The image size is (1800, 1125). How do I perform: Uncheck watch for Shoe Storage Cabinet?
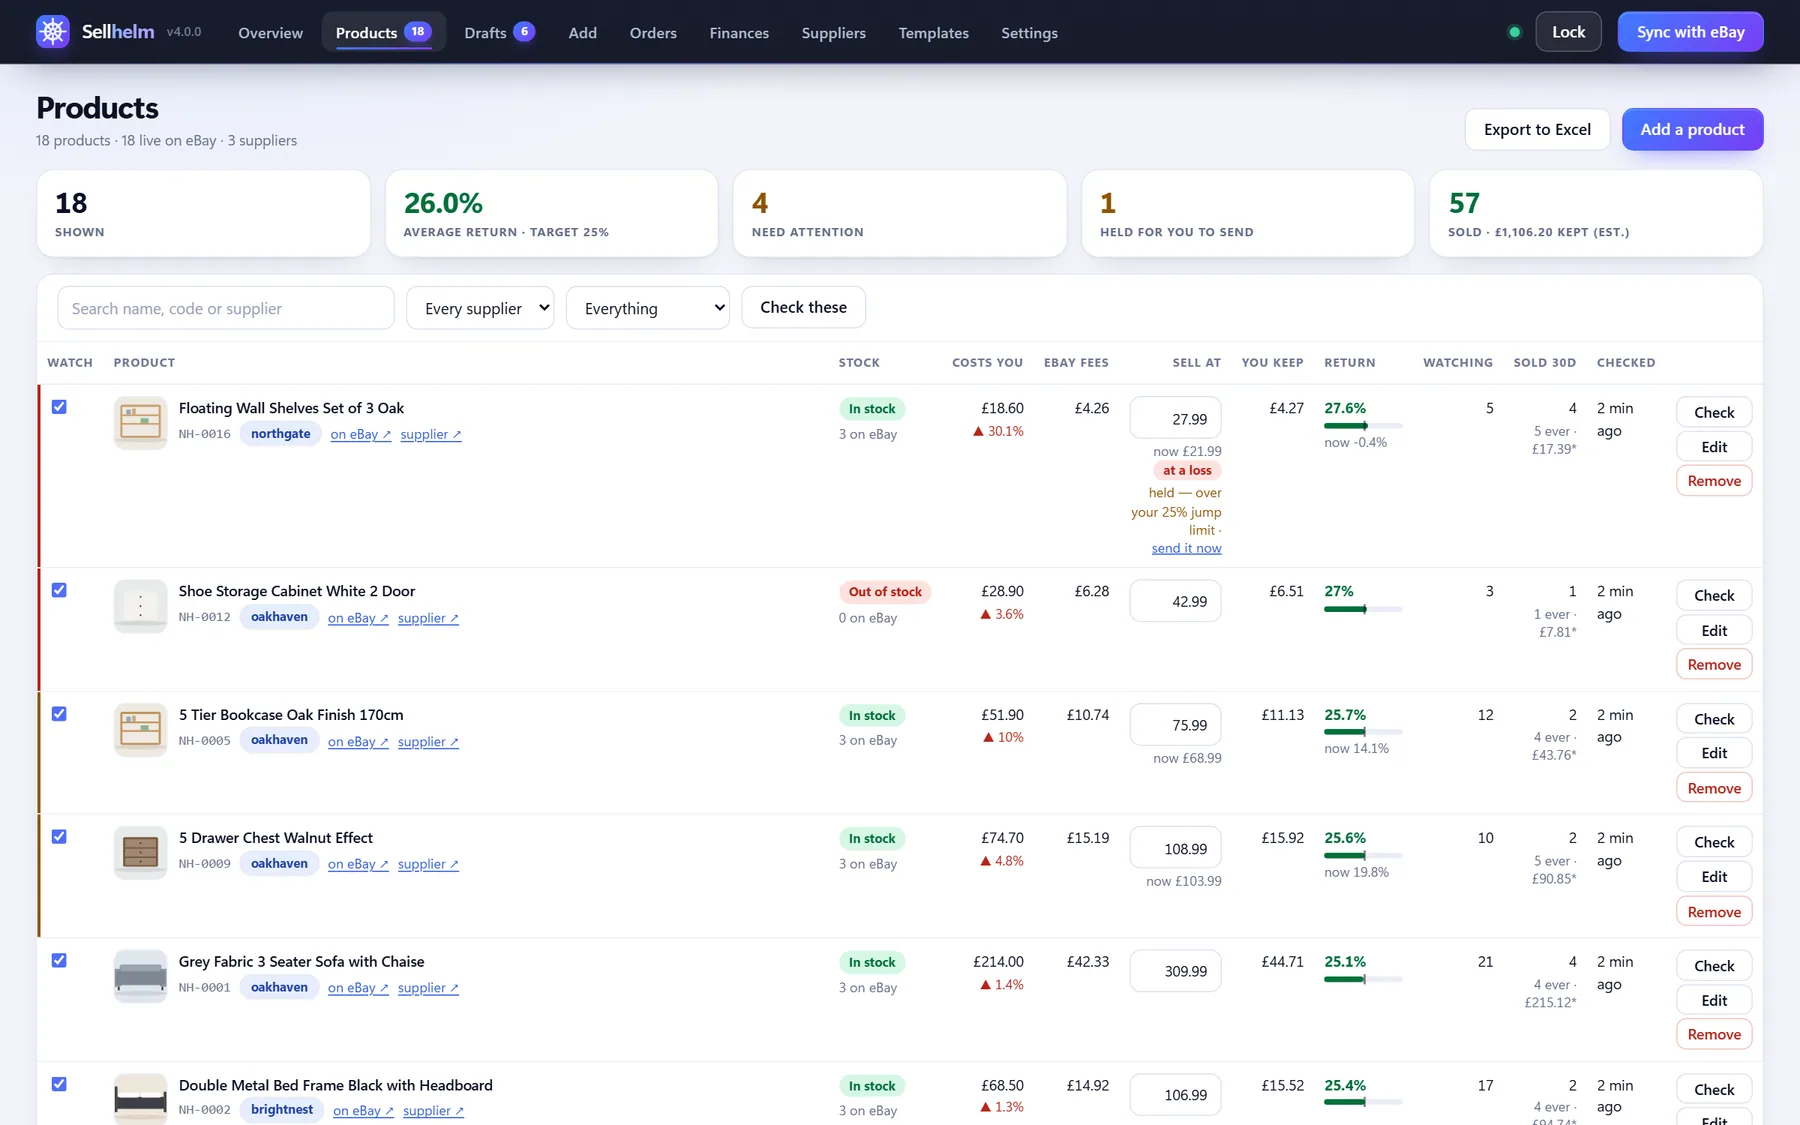(x=59, y=590)
